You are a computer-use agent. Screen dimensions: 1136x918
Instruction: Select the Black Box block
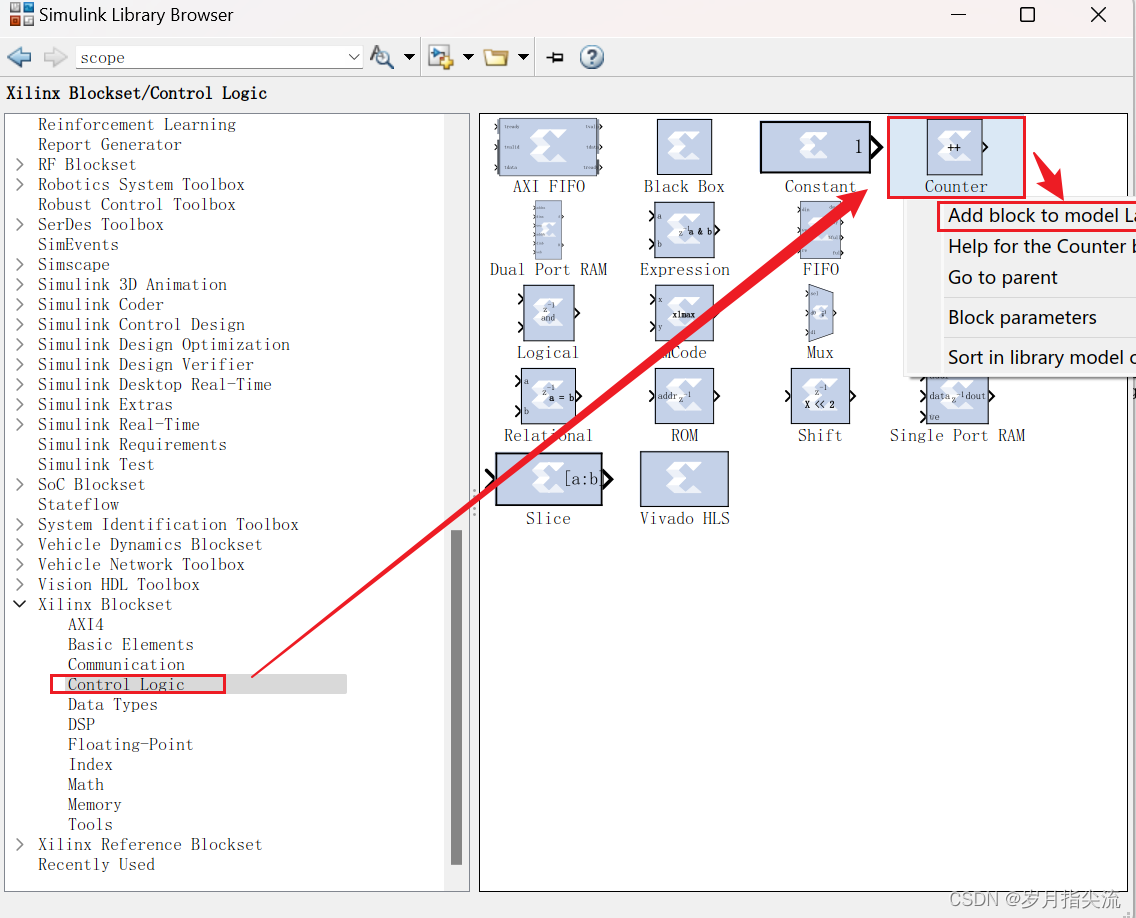tap(684, 147)
